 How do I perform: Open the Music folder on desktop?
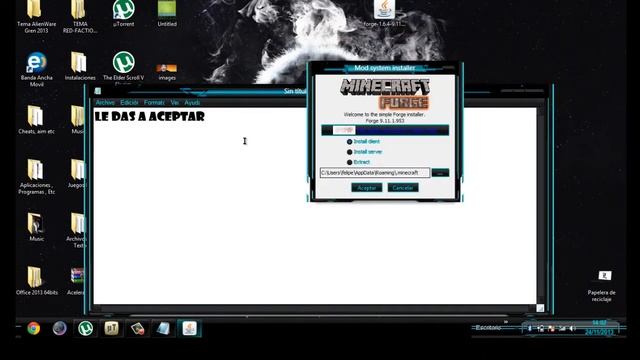pyautogui.click(x=36, y=227)
